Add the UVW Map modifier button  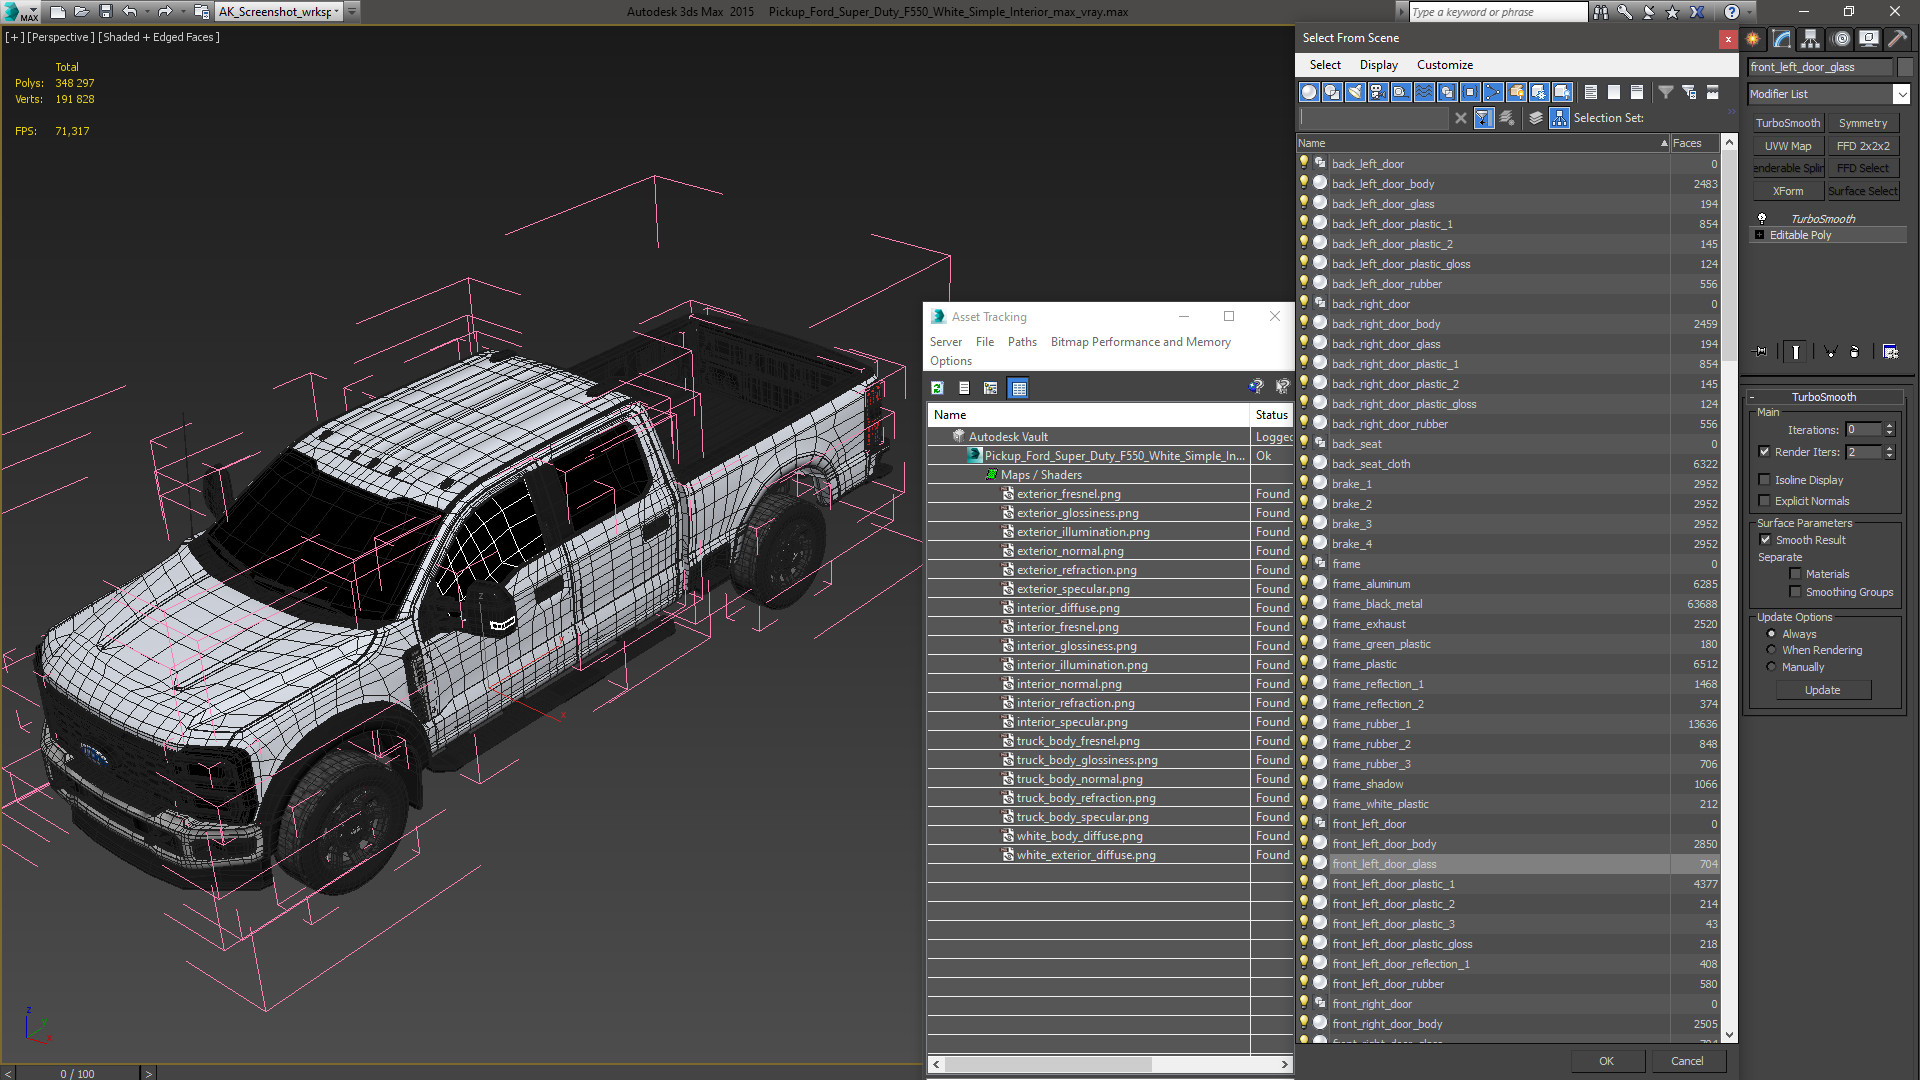[1788, 146]
